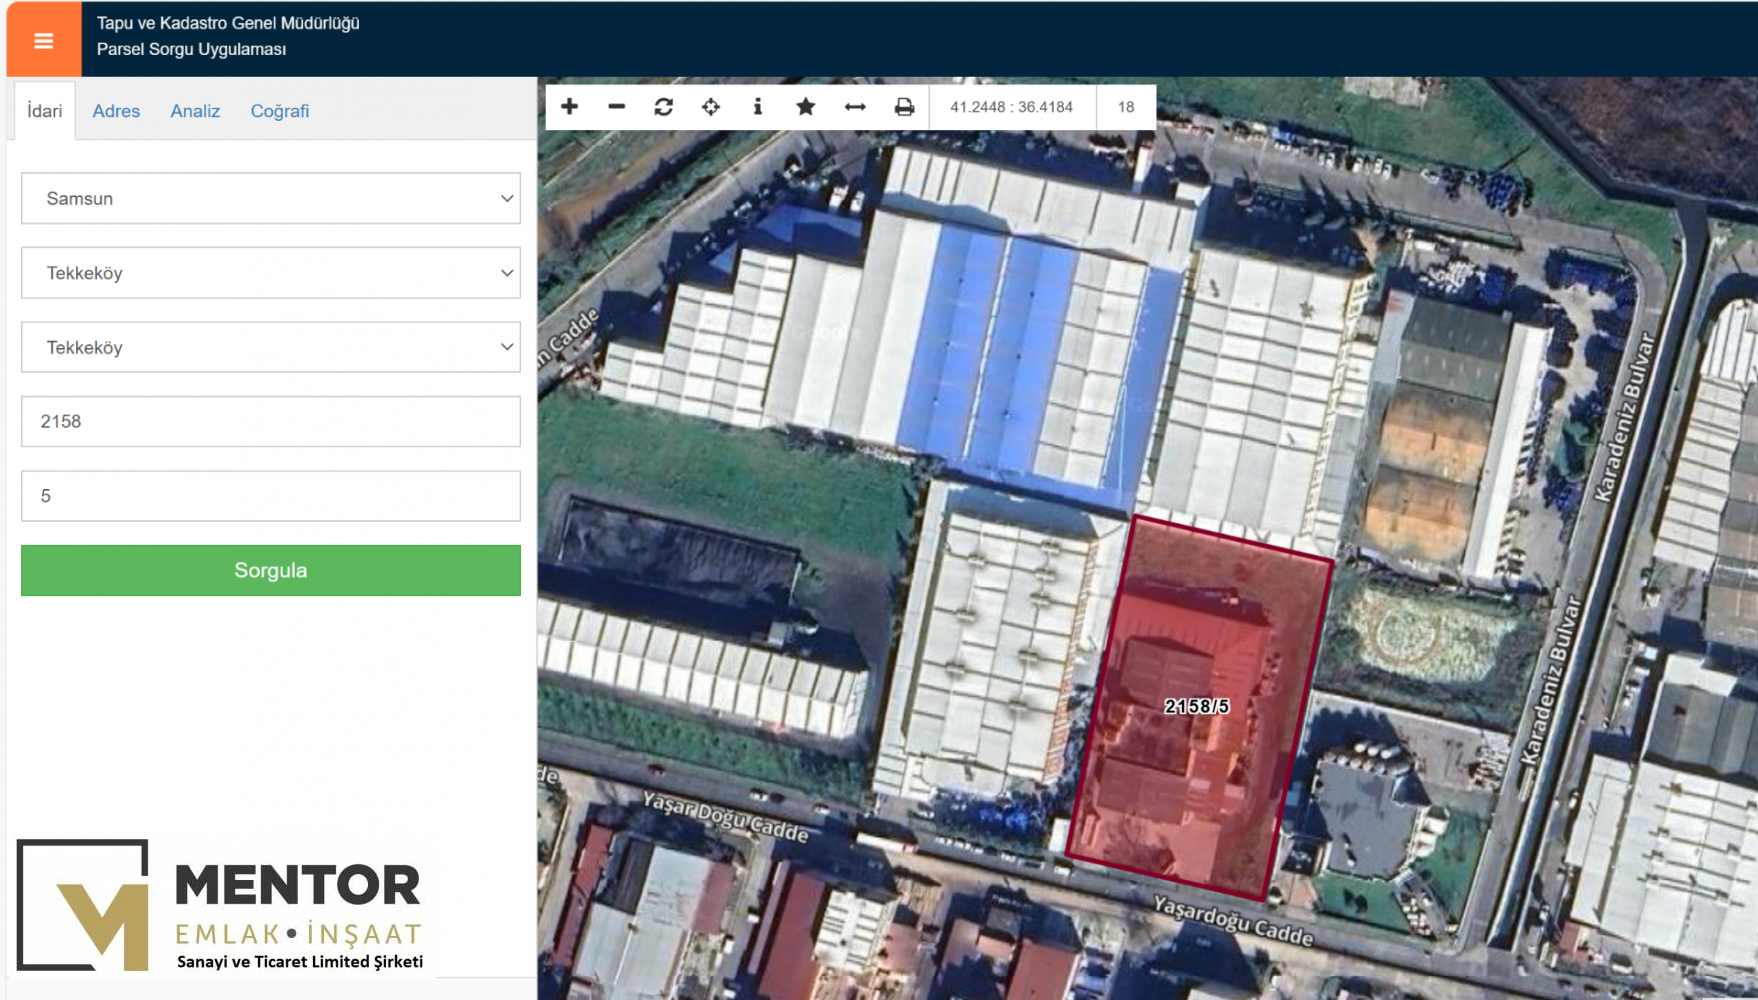Image resolution: width=1758 pixels, height=1000 pixels.
Task: Select the measure distance arrows tool
Action: point(855,106)
